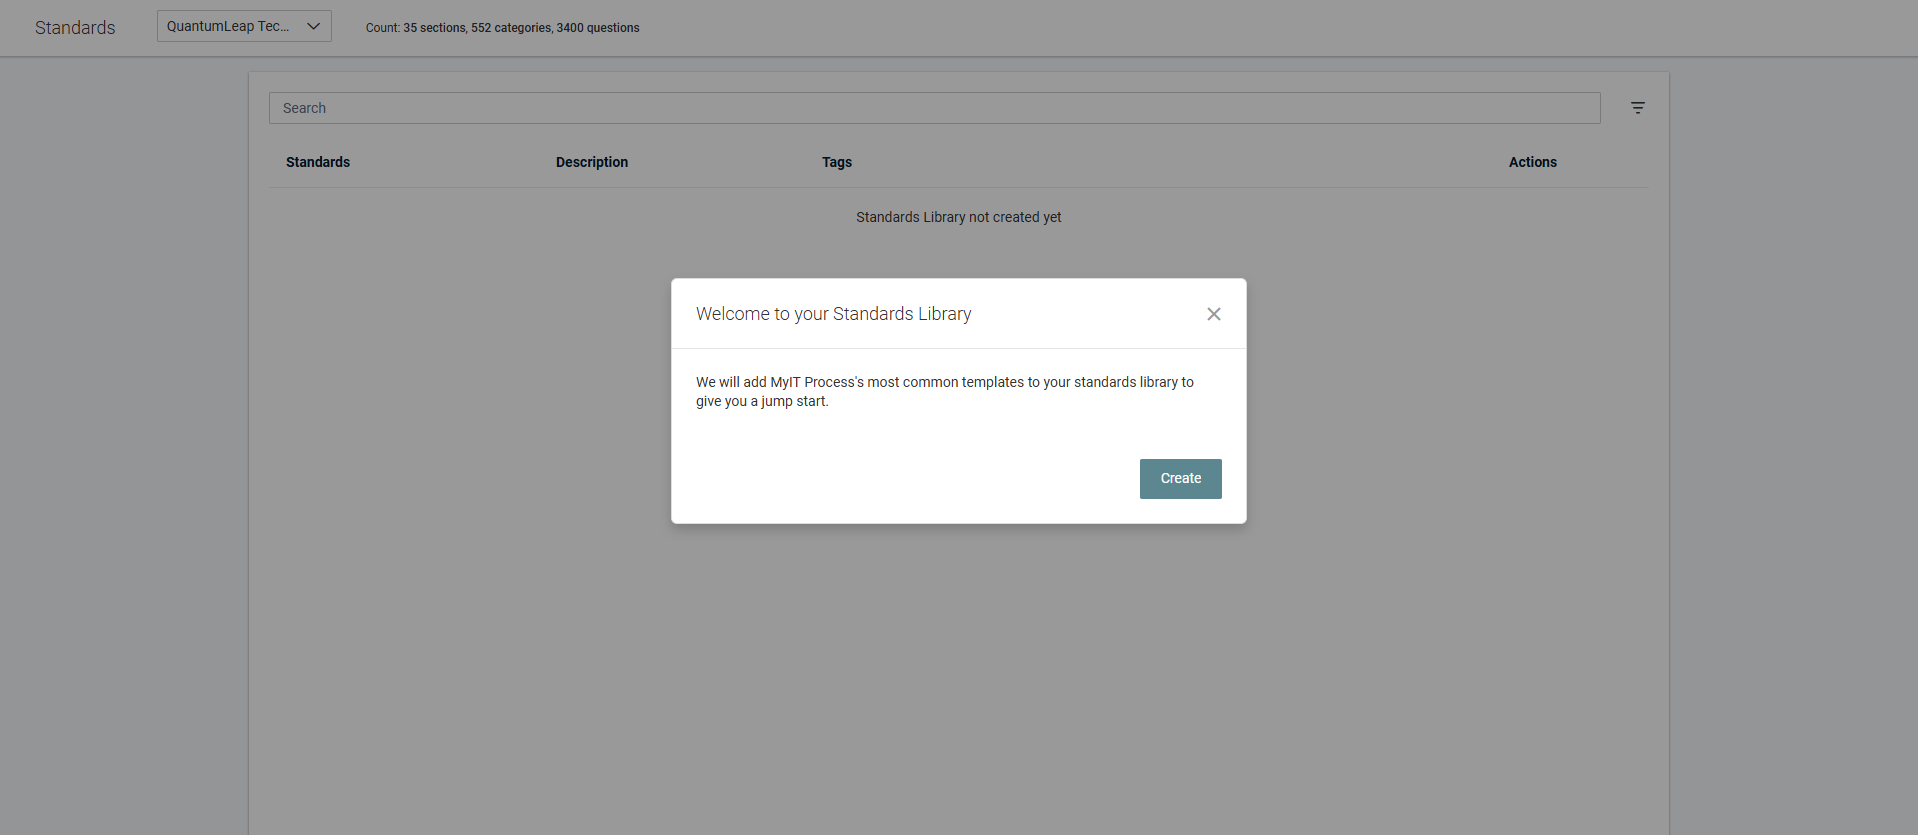
Task: Click the Tags column header
Action: point(836,162)
